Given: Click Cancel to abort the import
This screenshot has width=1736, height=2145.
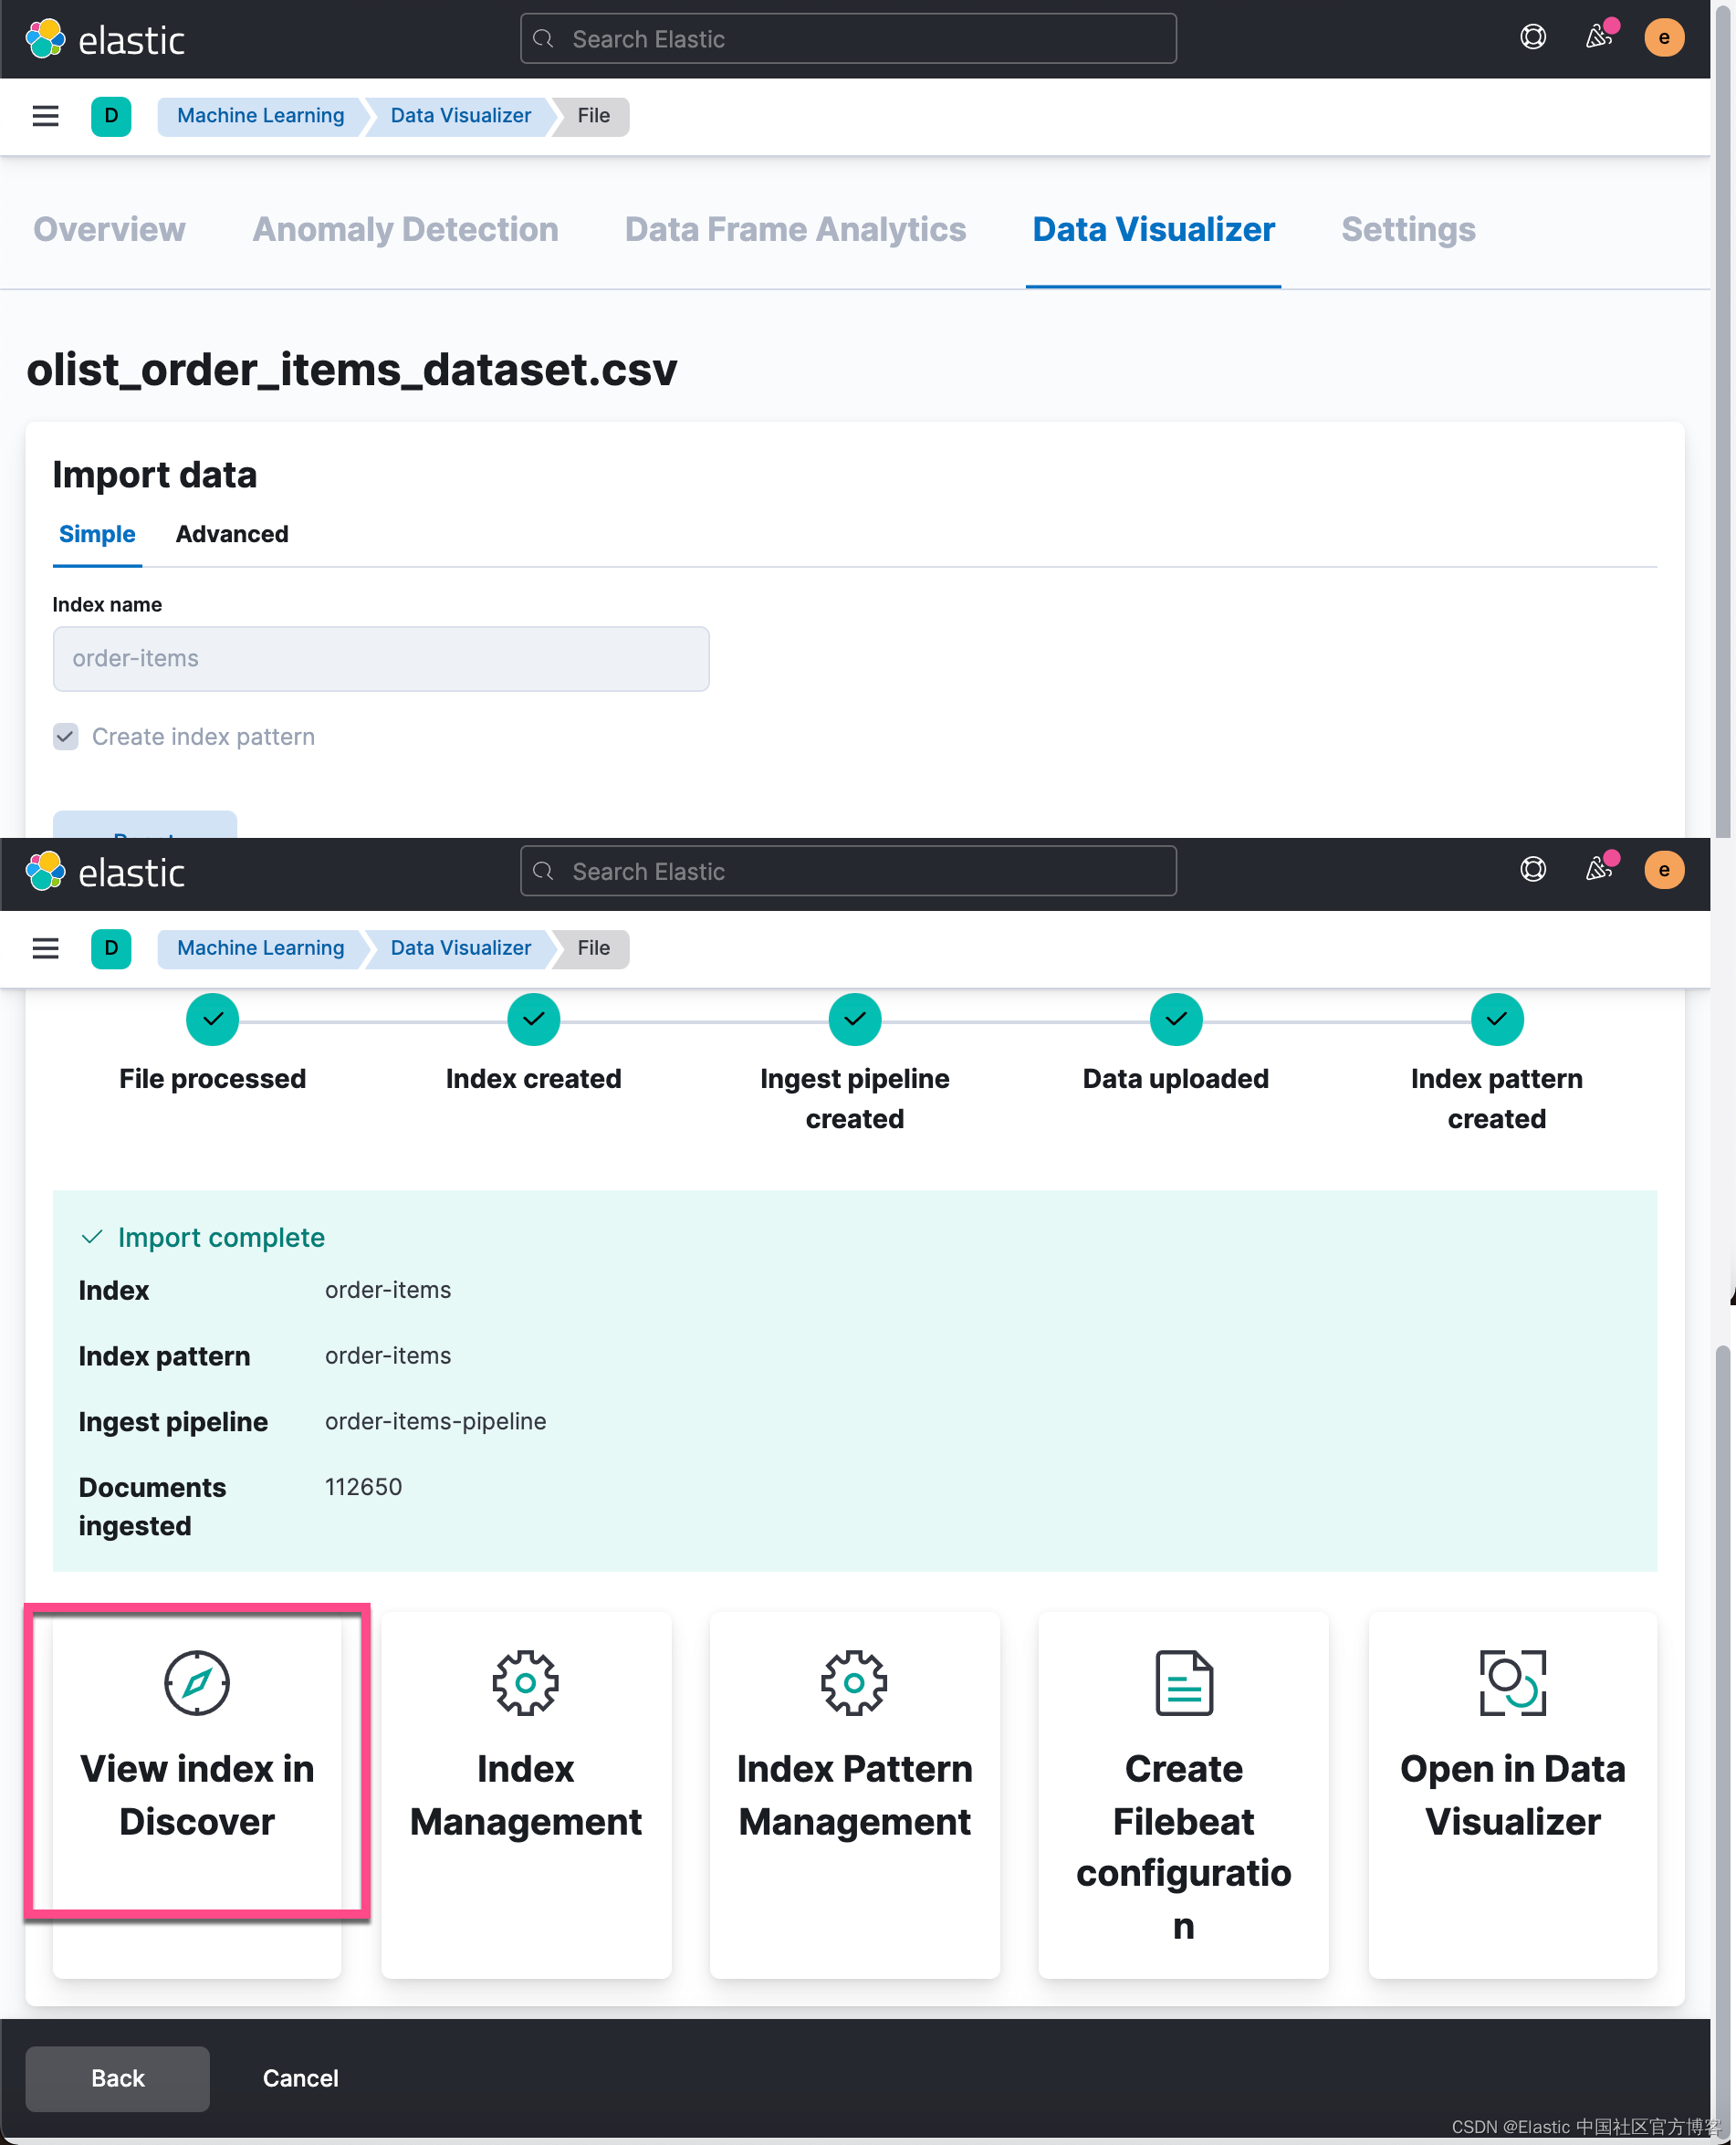Looking at the screenshot, I should [299, 2078].
